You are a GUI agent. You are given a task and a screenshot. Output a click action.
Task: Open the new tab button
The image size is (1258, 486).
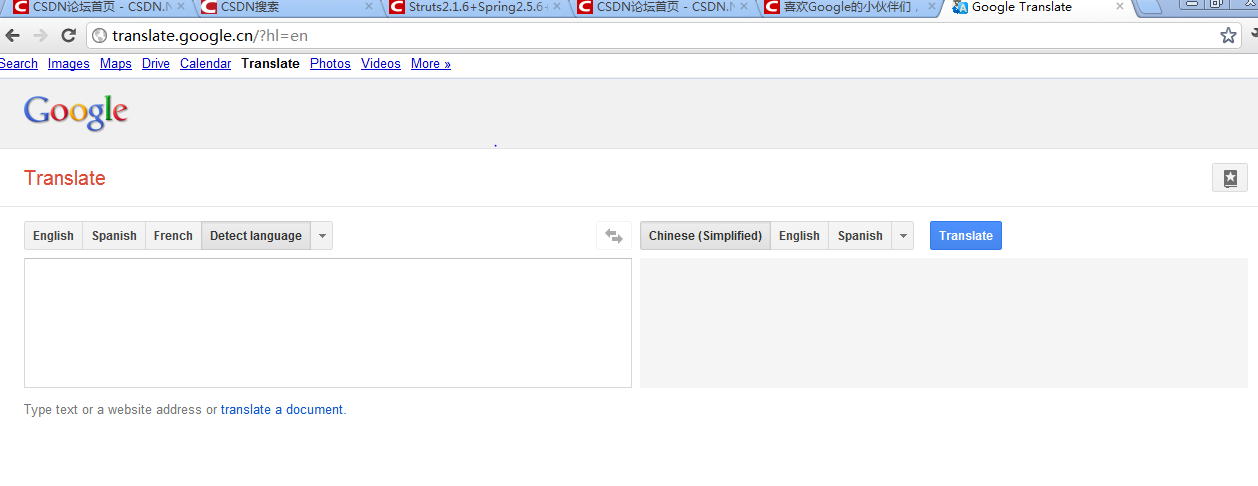pos(1150,7)
